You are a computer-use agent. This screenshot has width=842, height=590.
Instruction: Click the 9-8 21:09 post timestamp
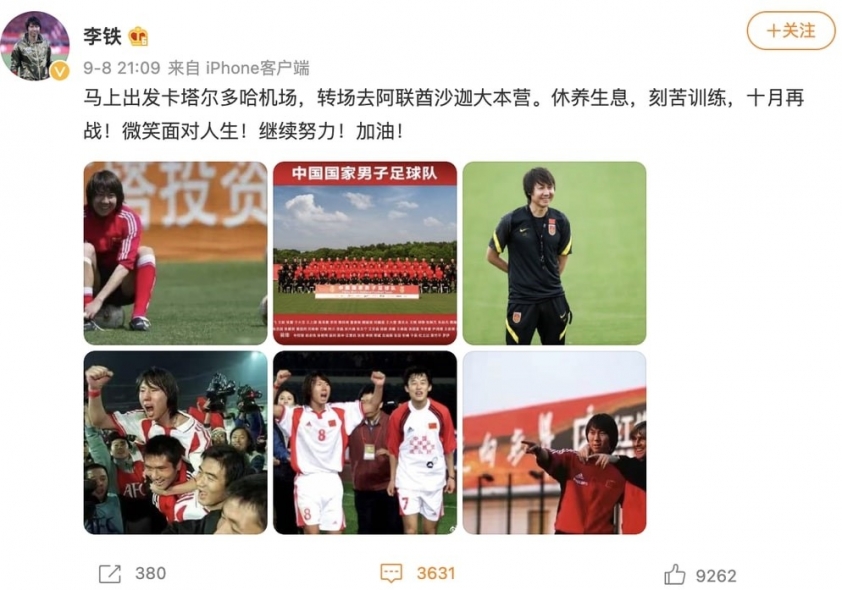pyautogui.click(x=122, y=68)
